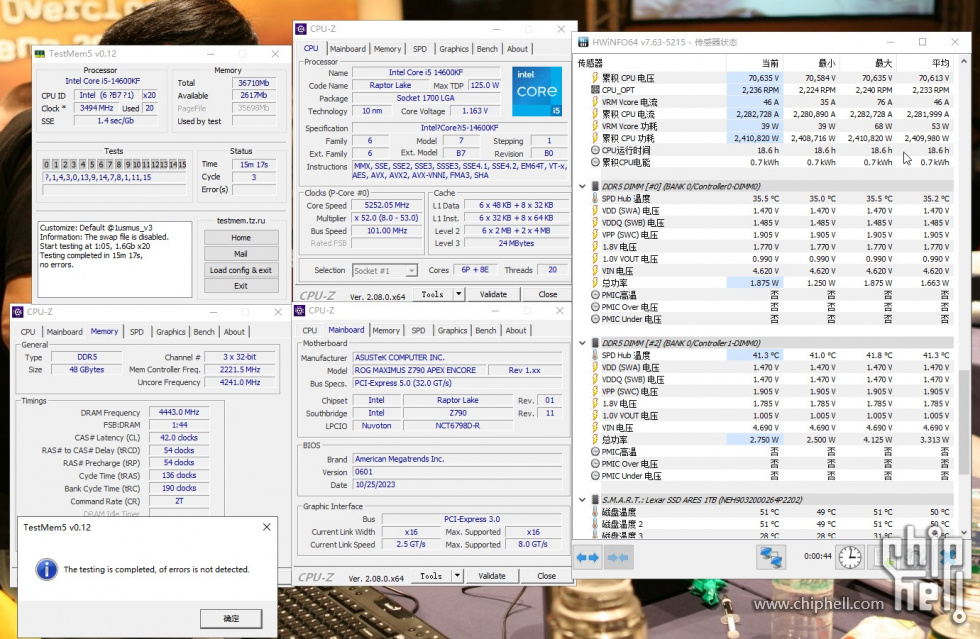This screenshot has height=639, width=980.
Task: Click the CPU-Z title icon of the Motherboard window
Action: point(300,310)
